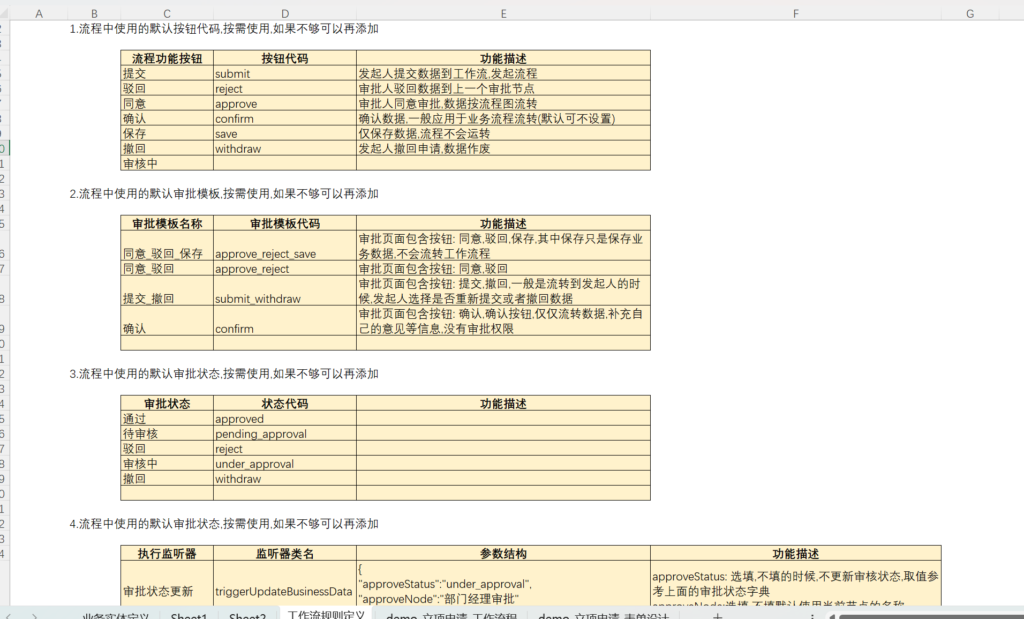Click the description starting '审批页面包含按钮: 提交,撤回'
Screen dimensions: 1024x619
pyautogui.click(x=504, y=291)
